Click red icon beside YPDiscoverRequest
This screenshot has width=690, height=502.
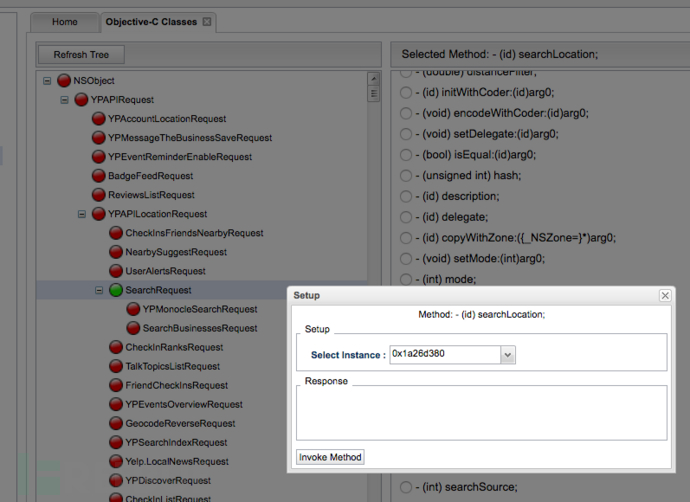click(x=116, y=480)
